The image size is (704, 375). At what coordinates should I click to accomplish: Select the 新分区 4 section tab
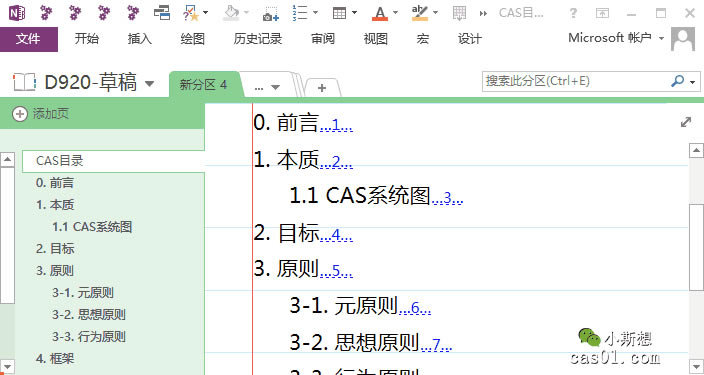click(x=203, y=84)
